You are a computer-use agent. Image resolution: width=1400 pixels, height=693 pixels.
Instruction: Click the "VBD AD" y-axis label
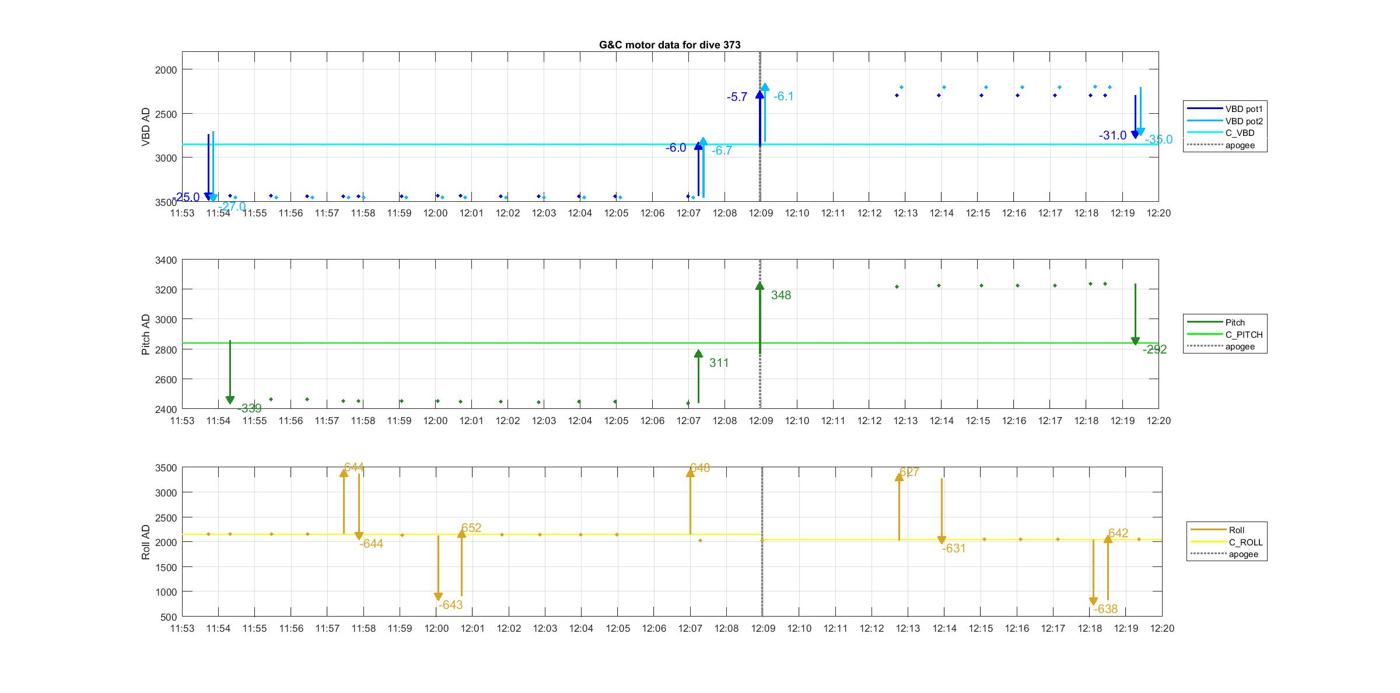coord(146,127)
